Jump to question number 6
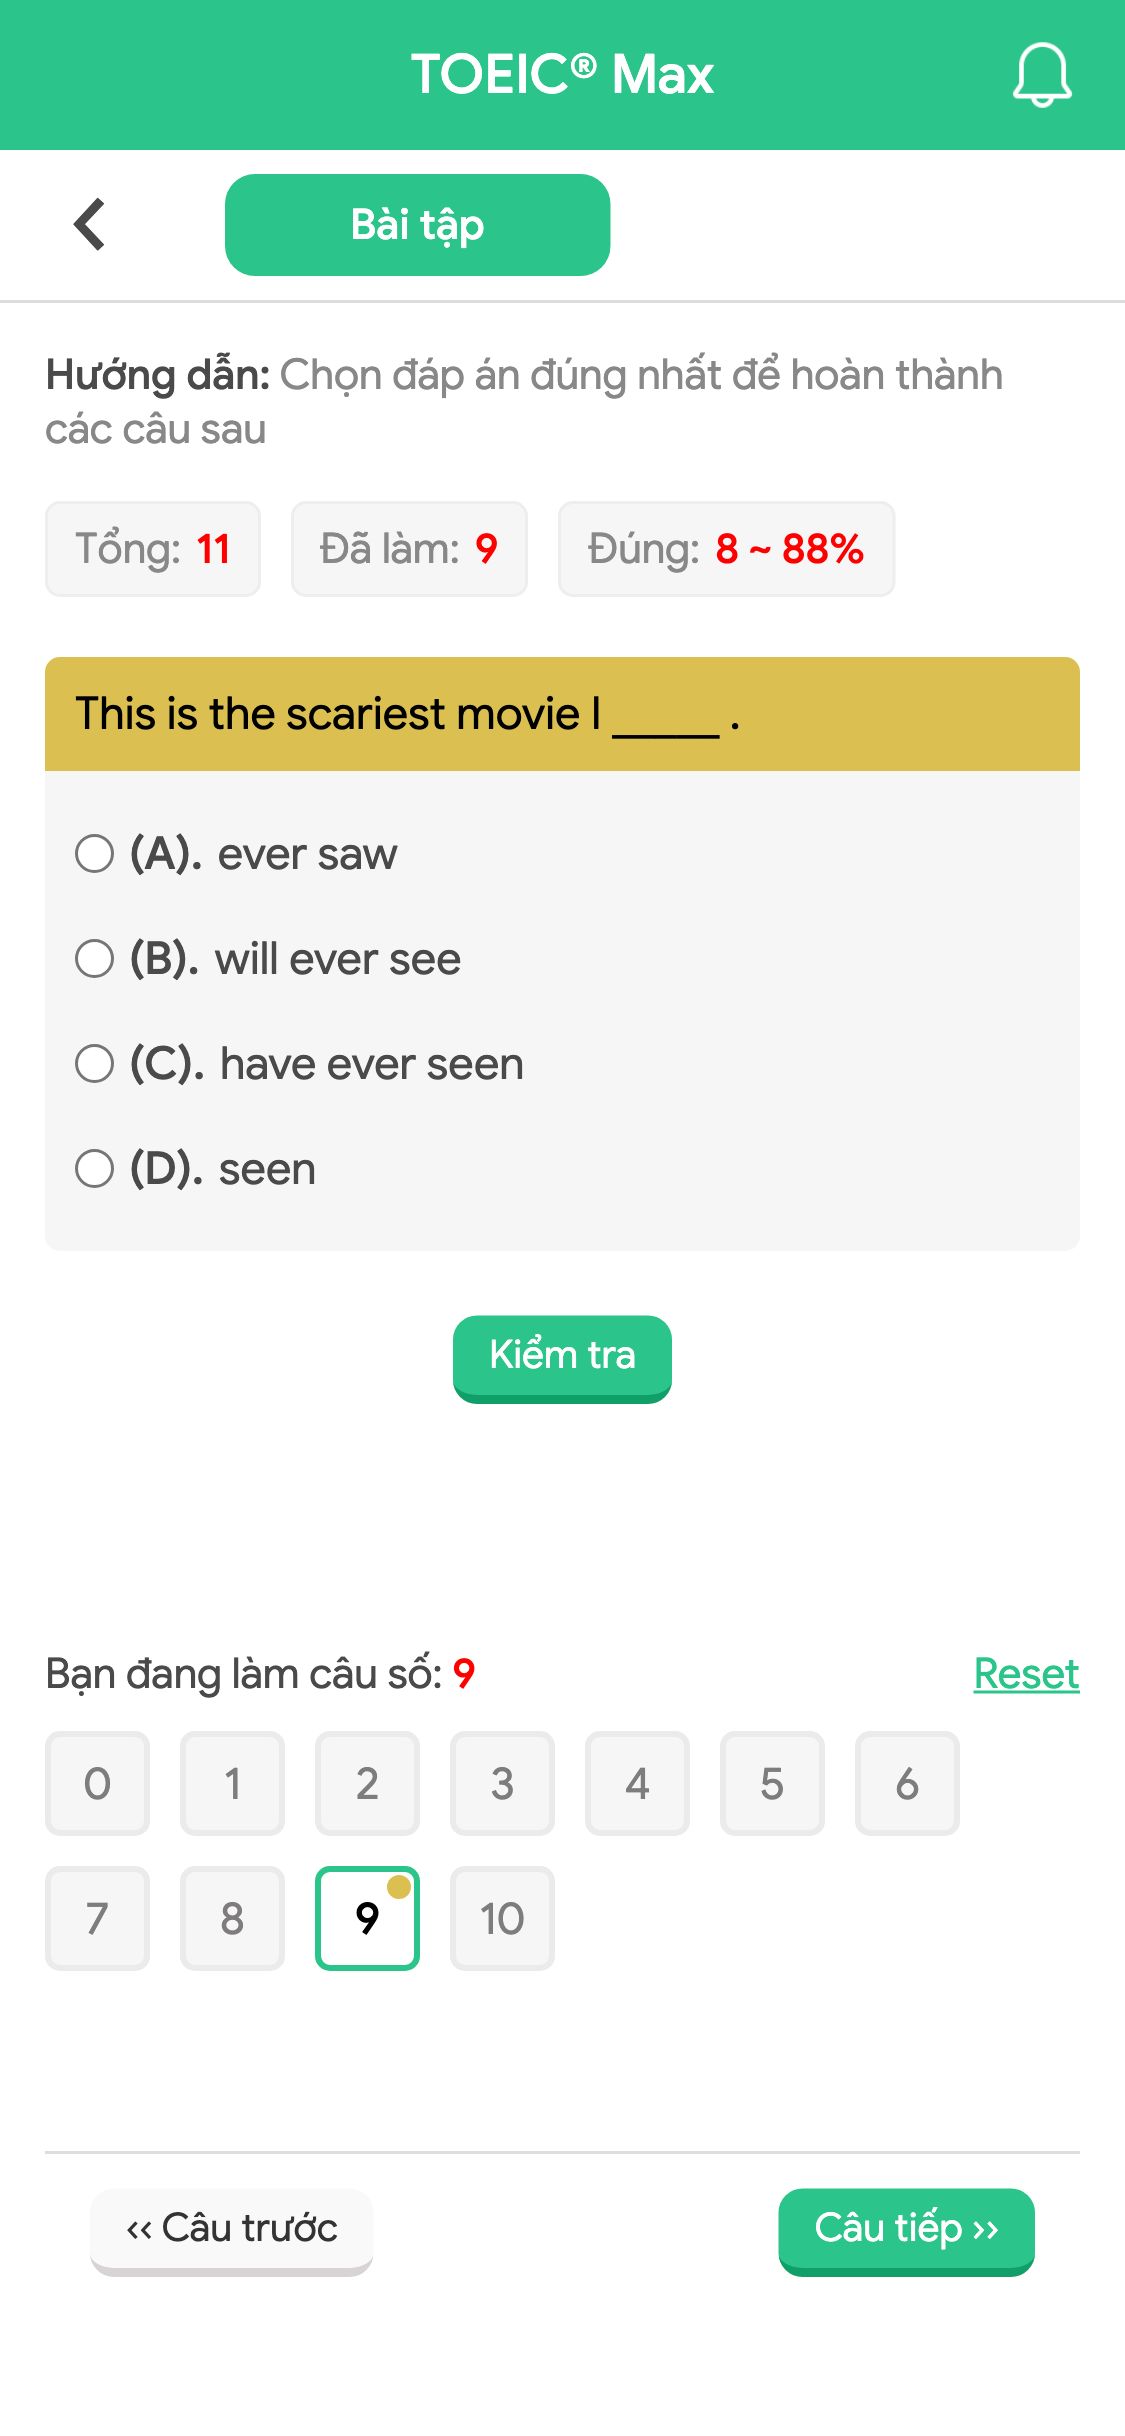The width and height of the screenshot is (1125, 2436). (907, 1783)
